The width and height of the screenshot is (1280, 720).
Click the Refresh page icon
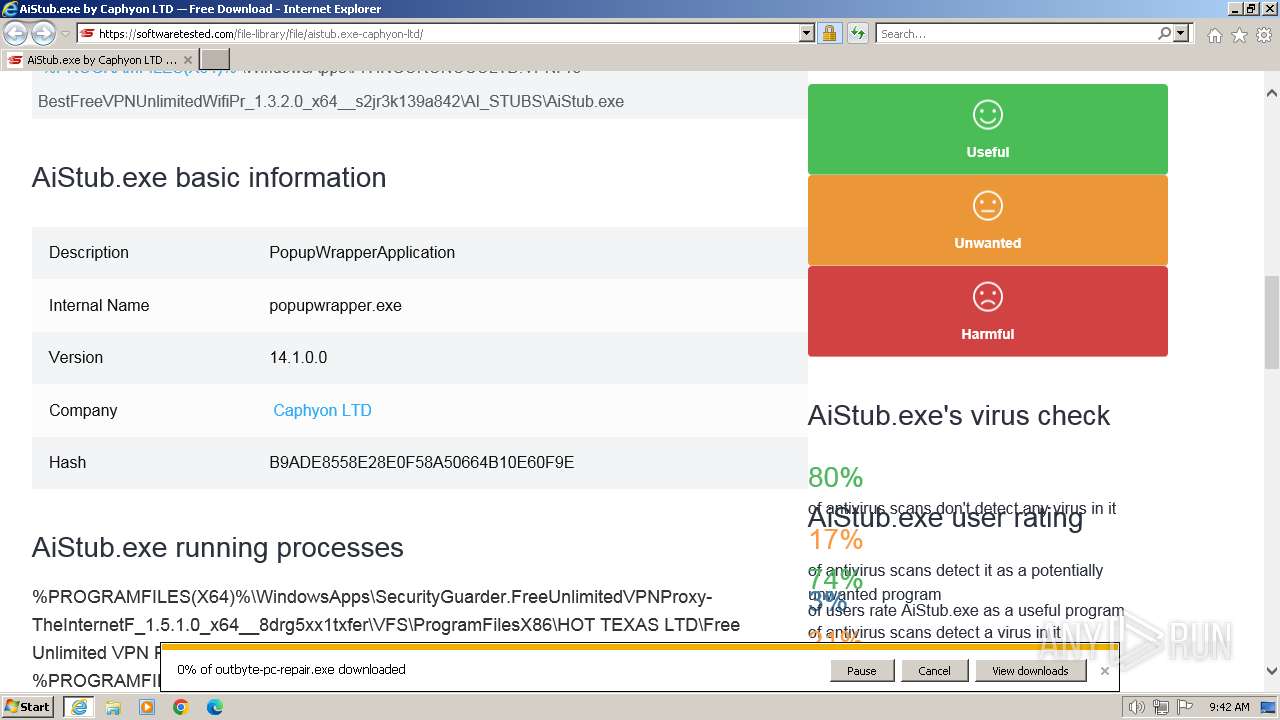(x=857, y=33)
